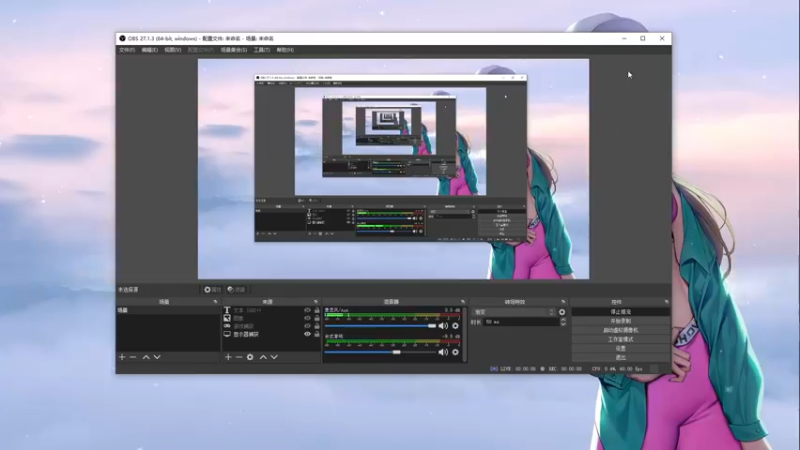This screenshot has width=800, height=450.
Task: Add a new scene with plus icon
Action: (122, 357)
